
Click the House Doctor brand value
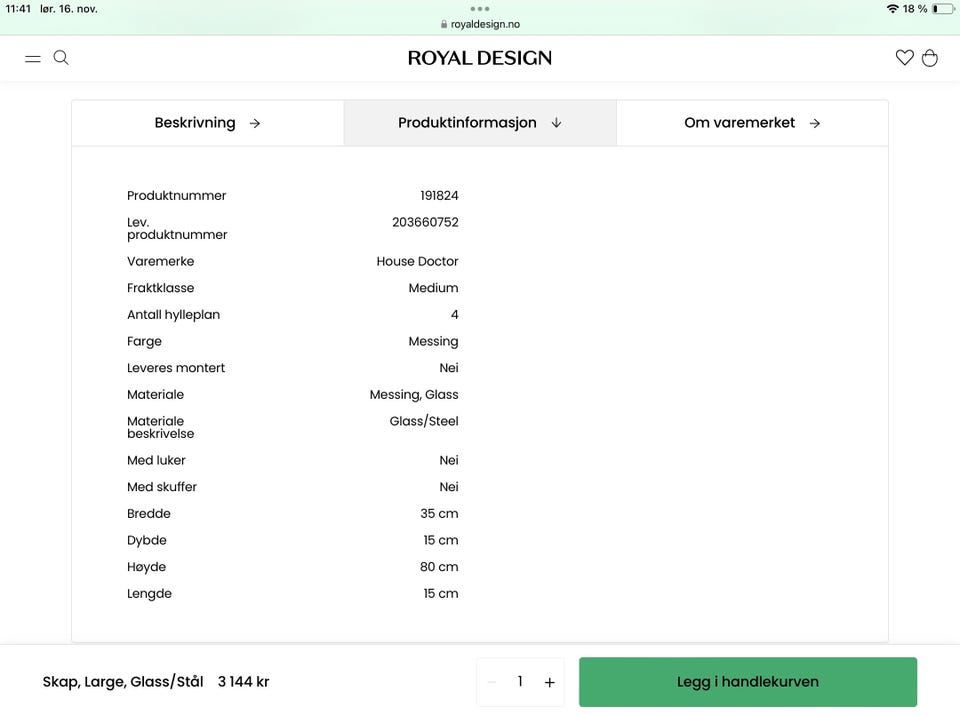tap(417, 261)
